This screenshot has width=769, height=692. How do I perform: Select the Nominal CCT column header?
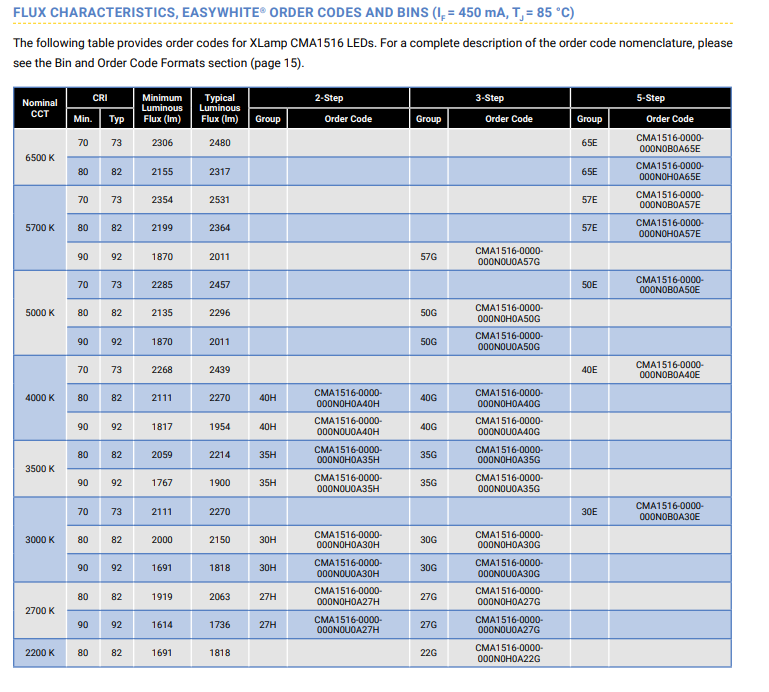[40, 108]
